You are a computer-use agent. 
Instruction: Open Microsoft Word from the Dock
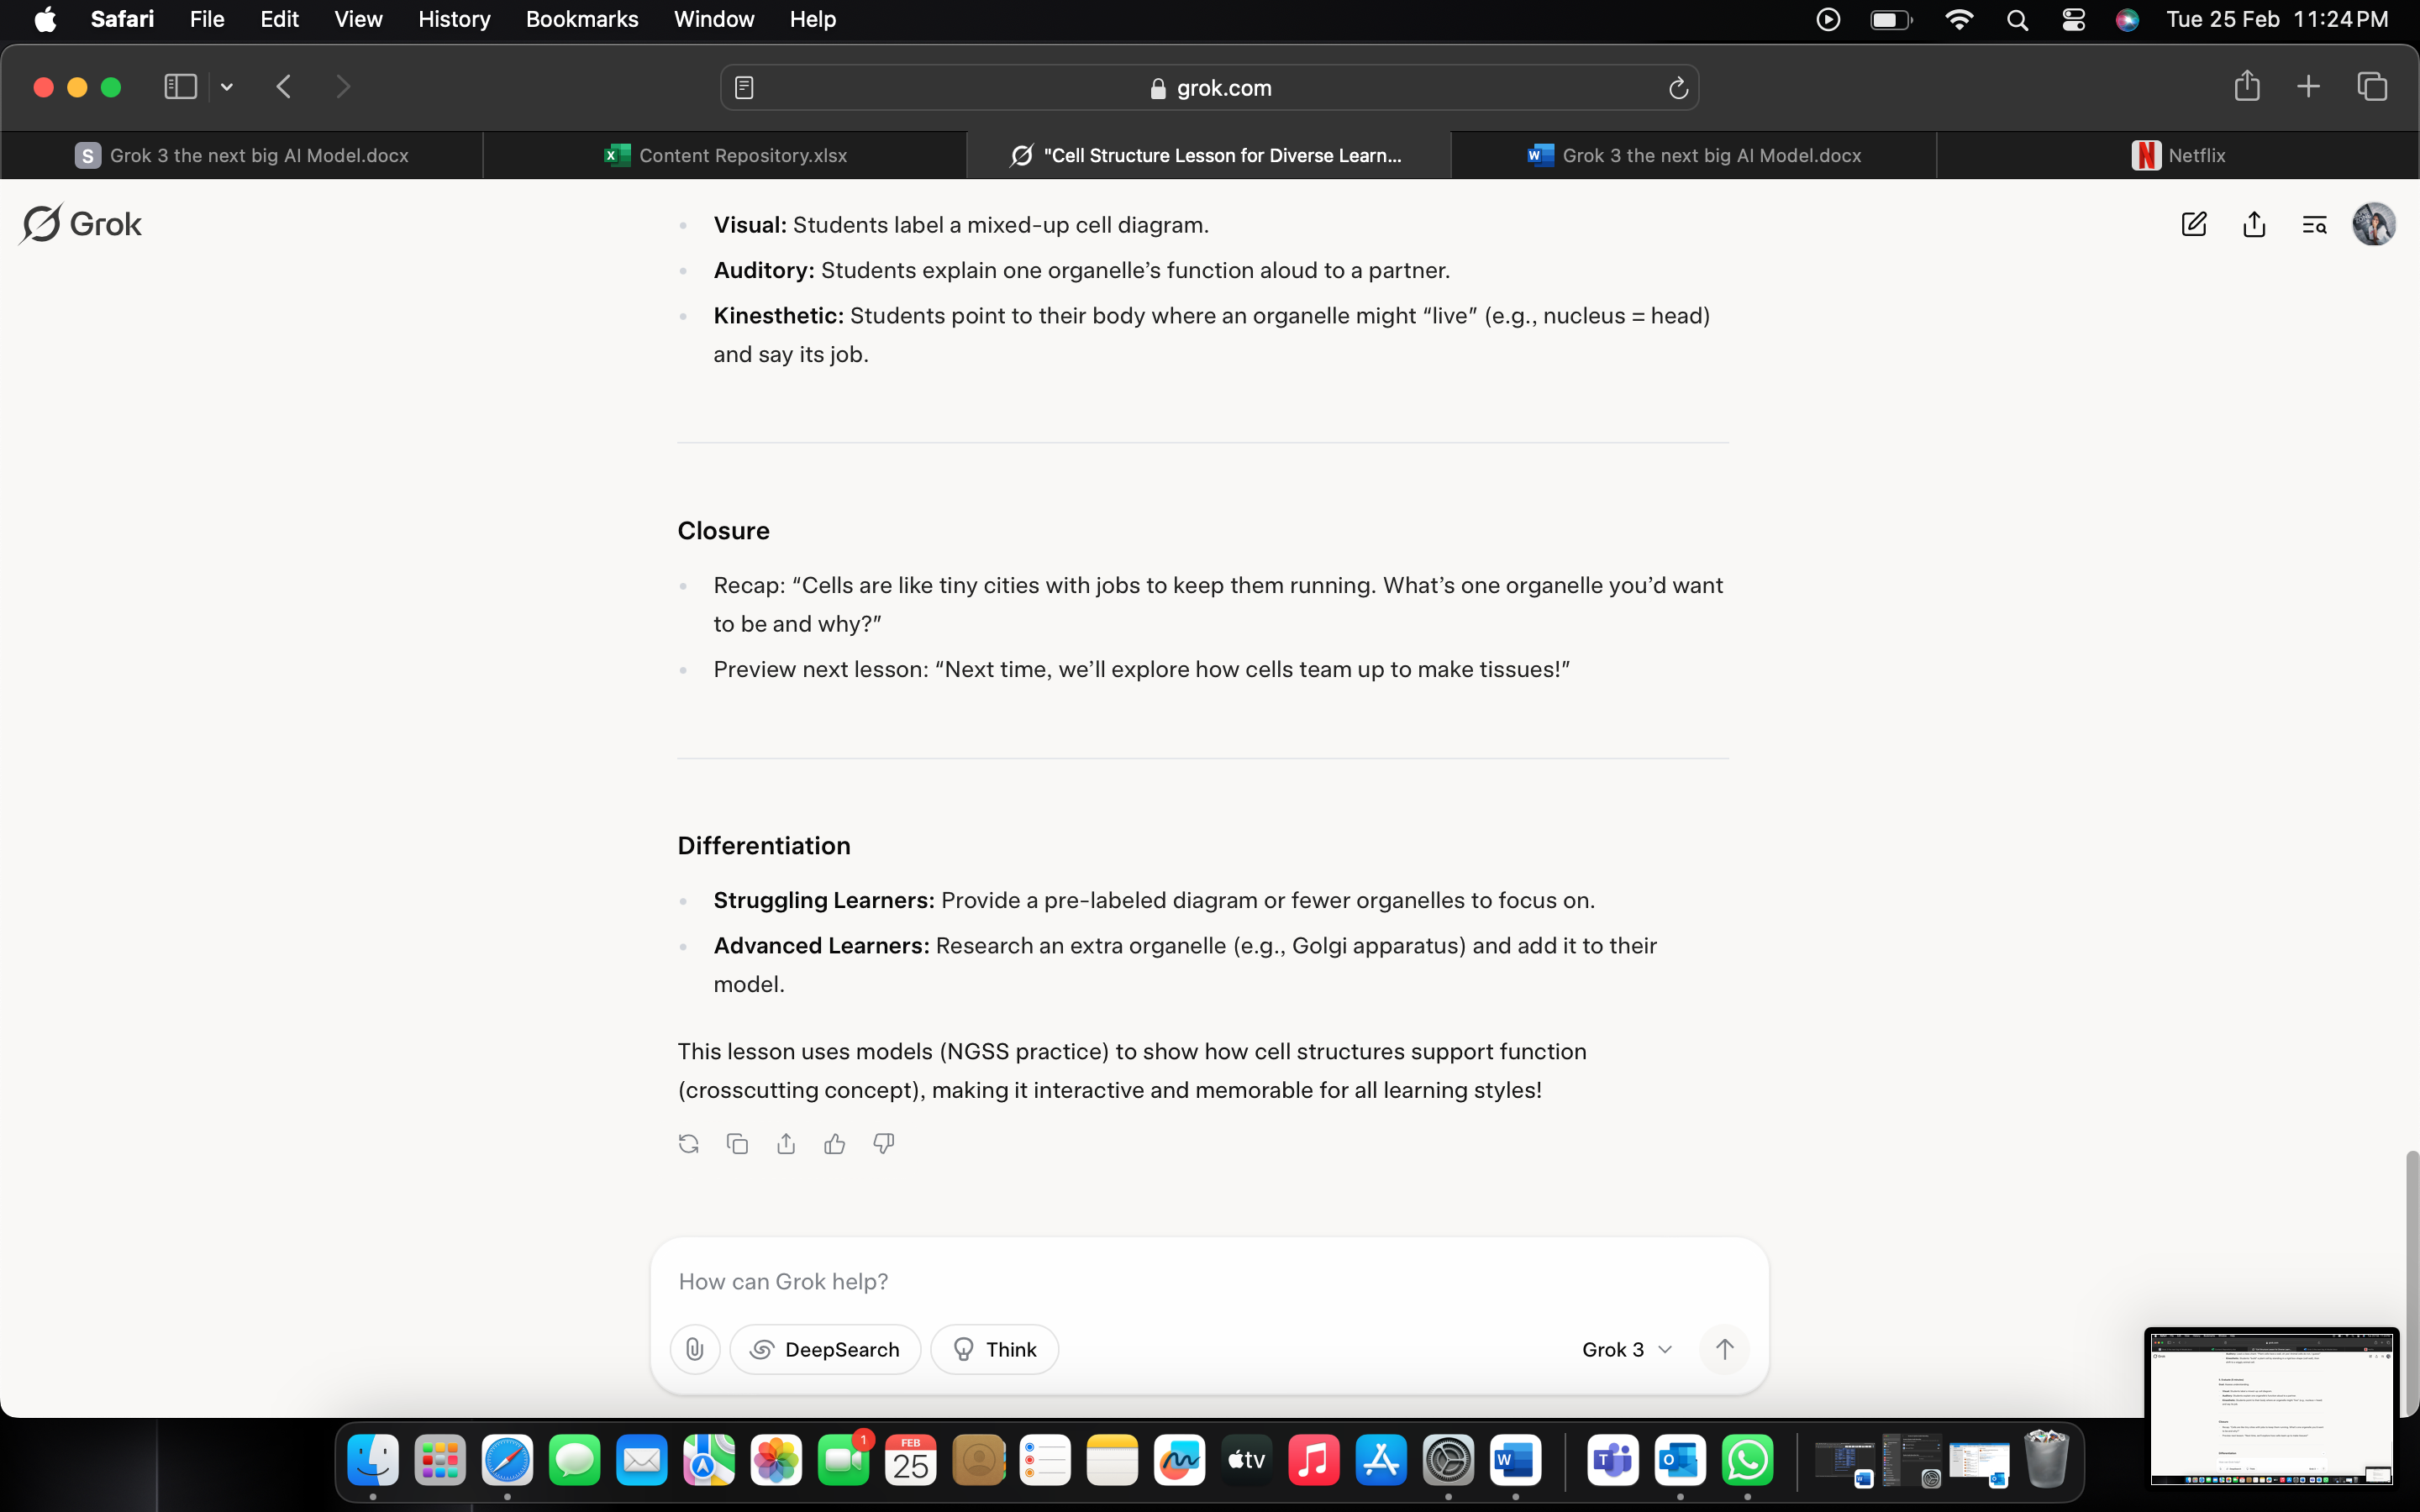click(1515, 1461)
